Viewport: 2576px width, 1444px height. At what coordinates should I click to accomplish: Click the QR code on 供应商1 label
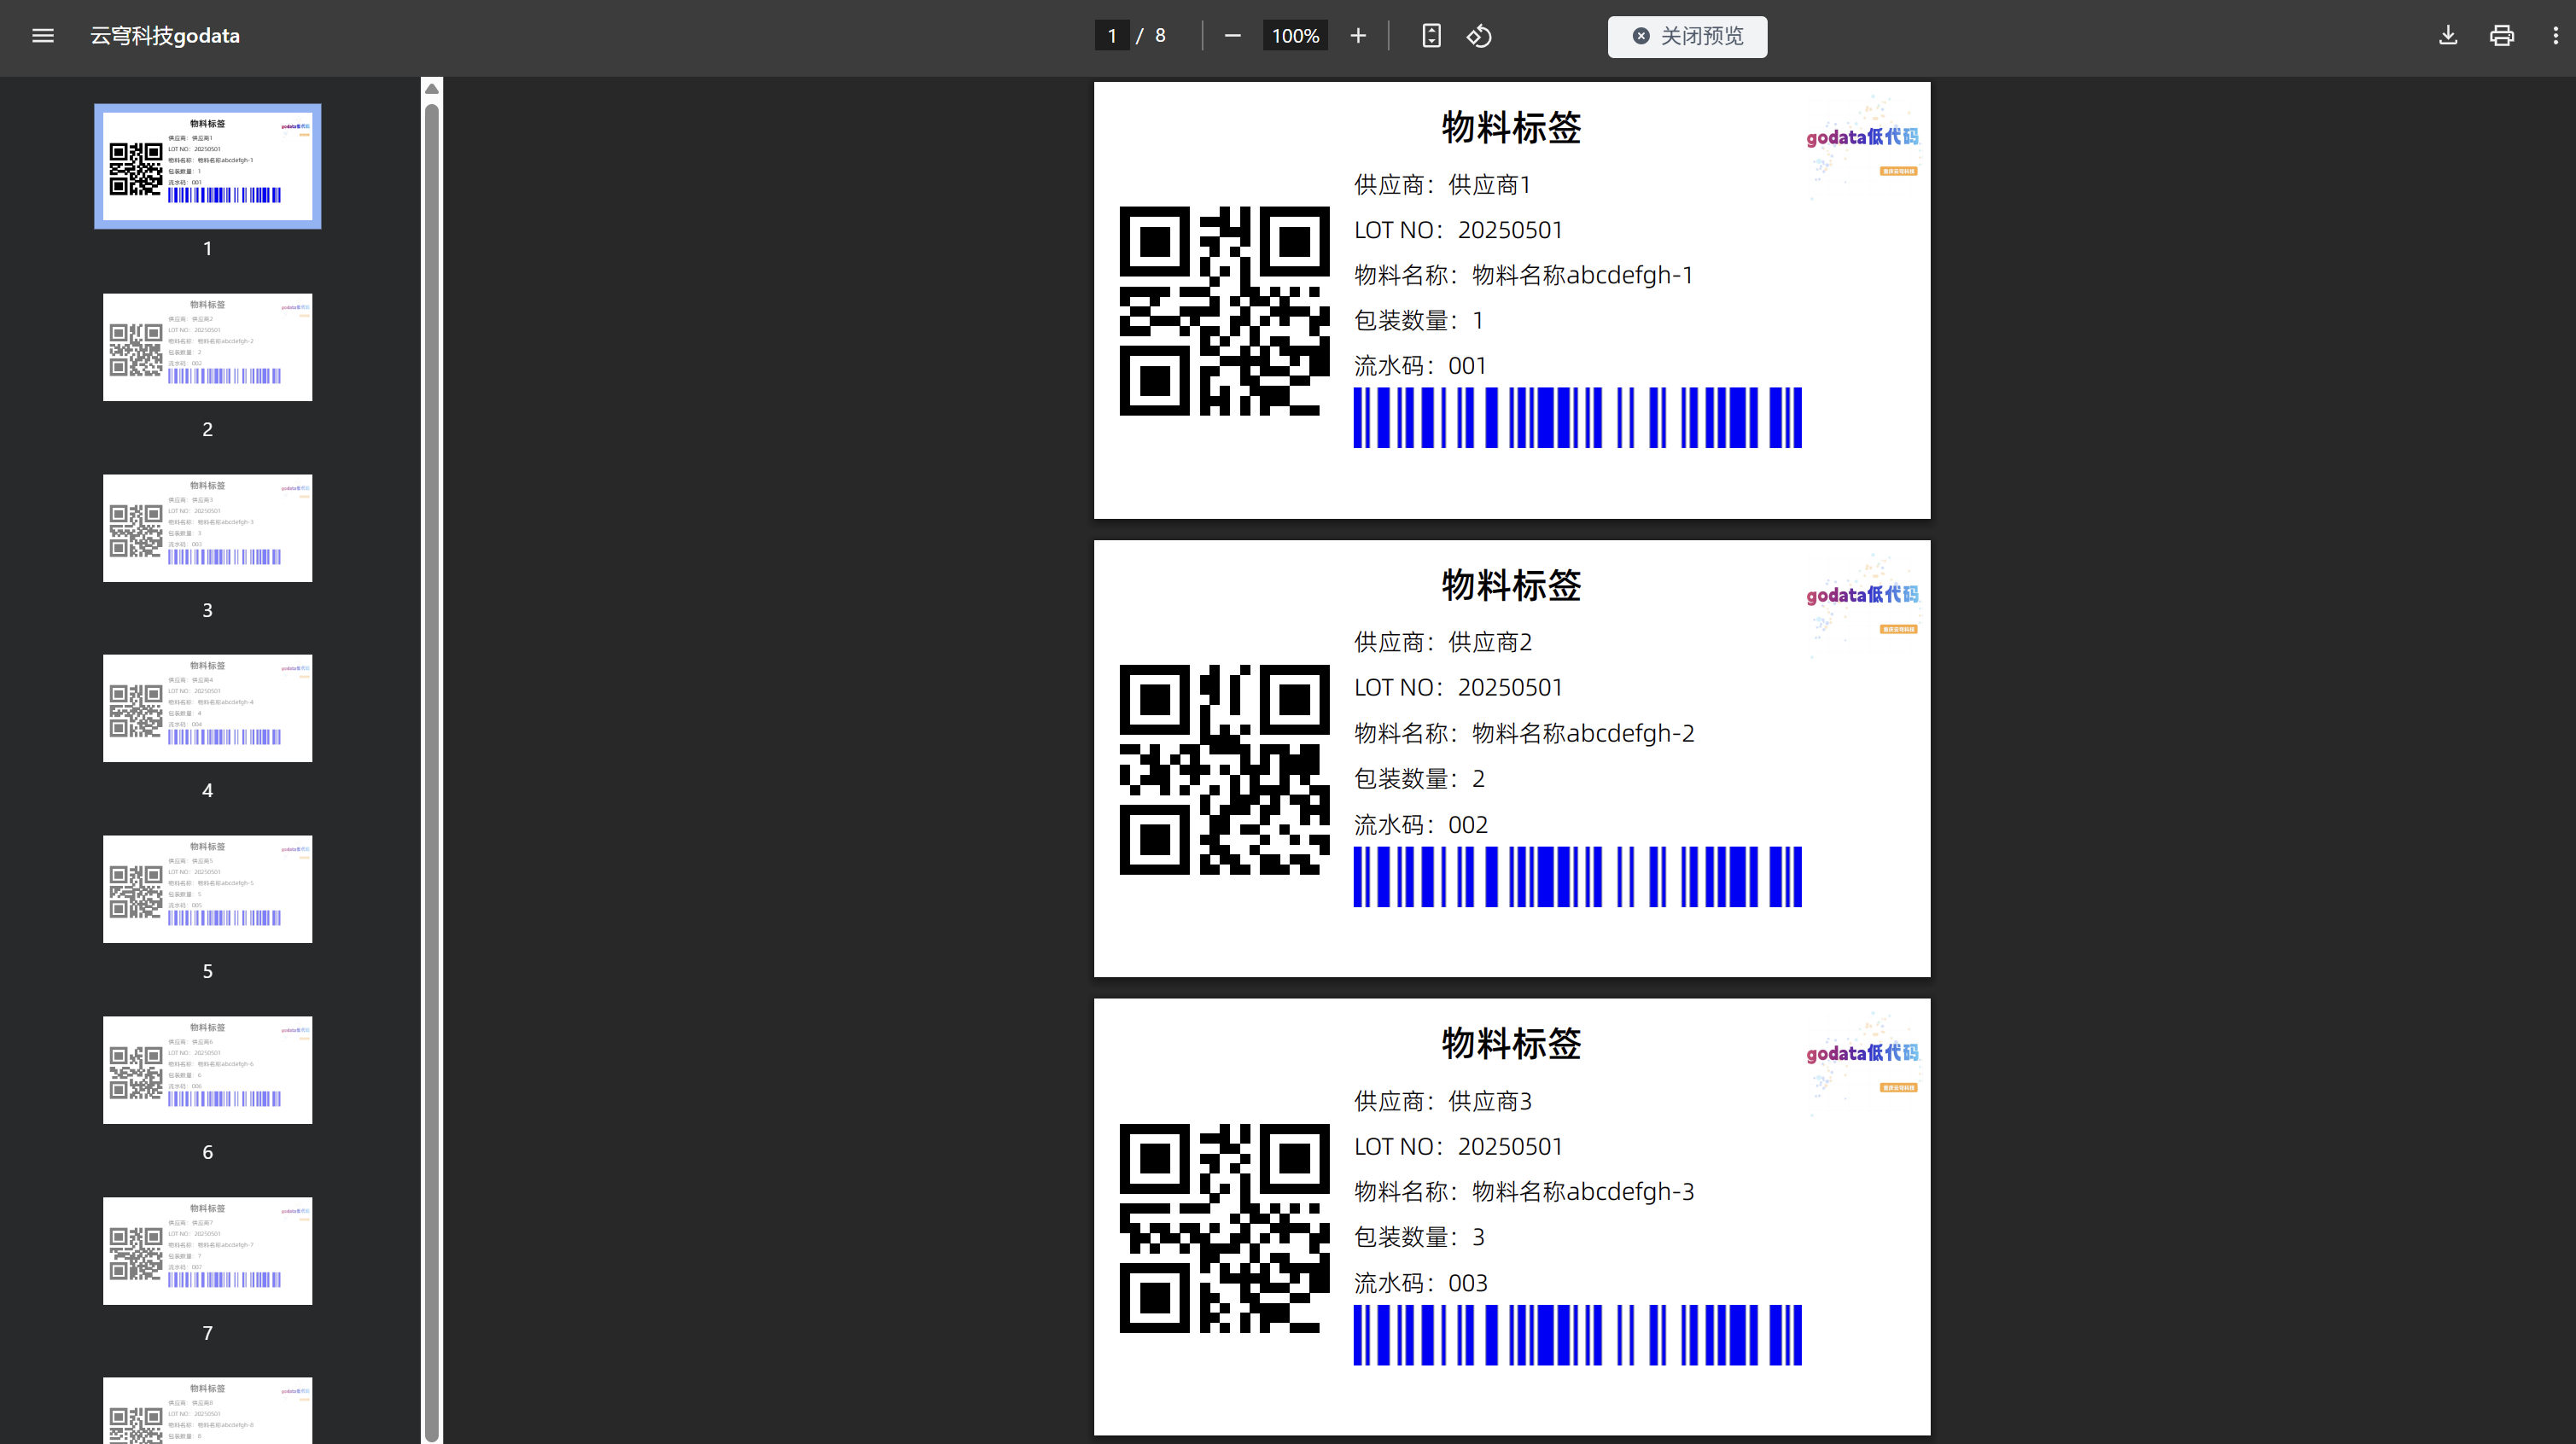[1224, 311]
